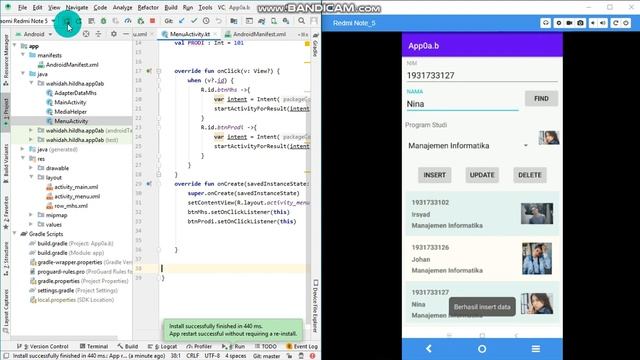
Task: Click volume up icon in Redmi Note_5 window
Action: click(x=603, y=23)
